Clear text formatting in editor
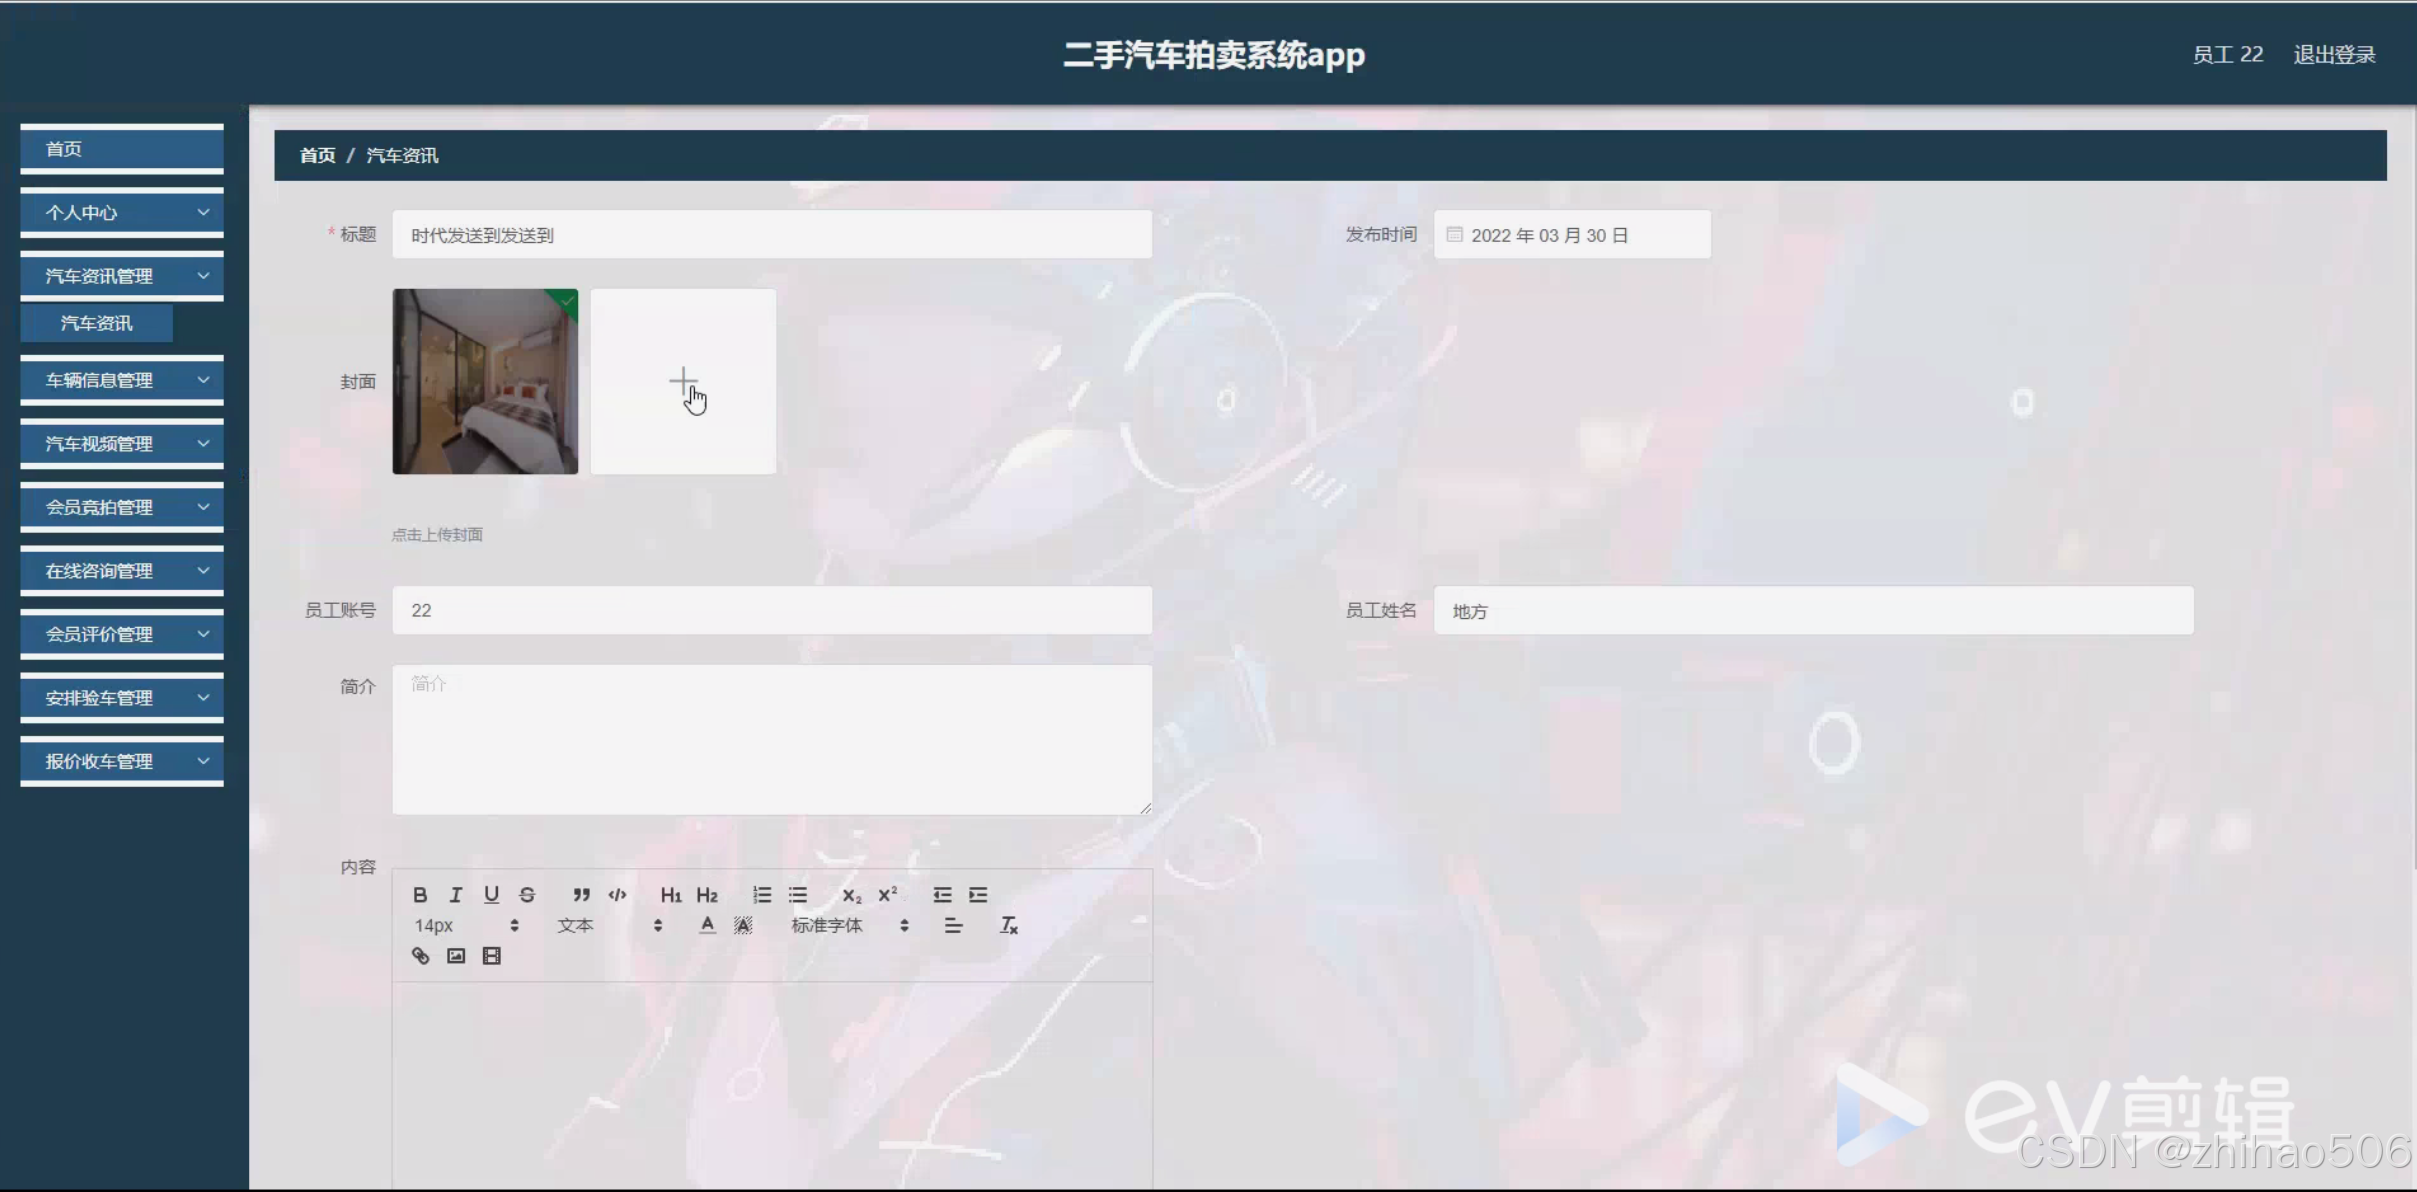 coord(1009,926)
